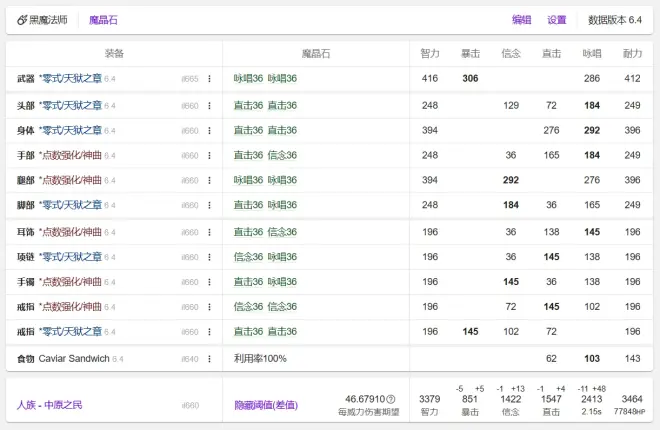Expand the 手镯 row options menu
Viewport: 660px width, 430px height.
209,282
